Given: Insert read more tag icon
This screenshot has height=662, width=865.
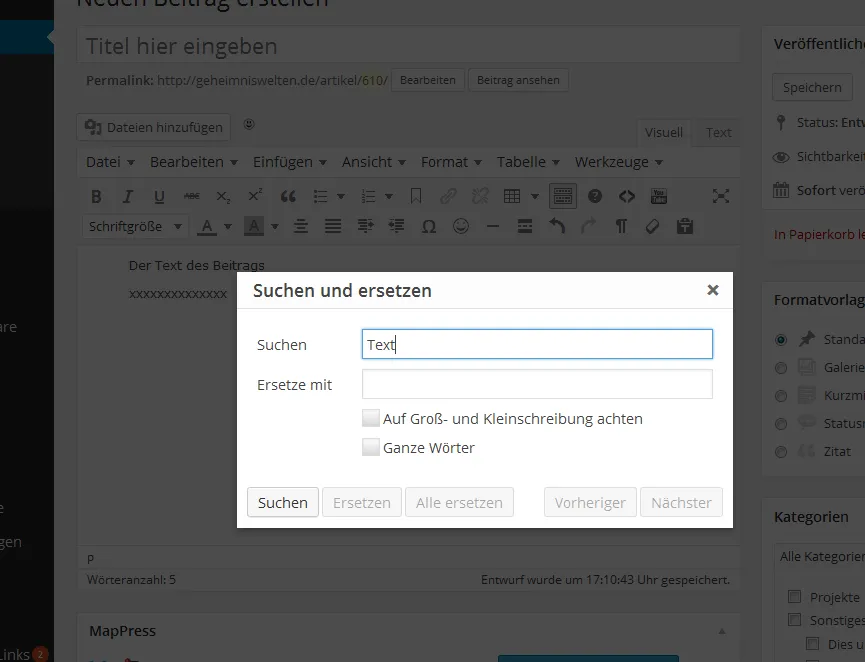Looking at the screenshot, I should tap(525, 226).
